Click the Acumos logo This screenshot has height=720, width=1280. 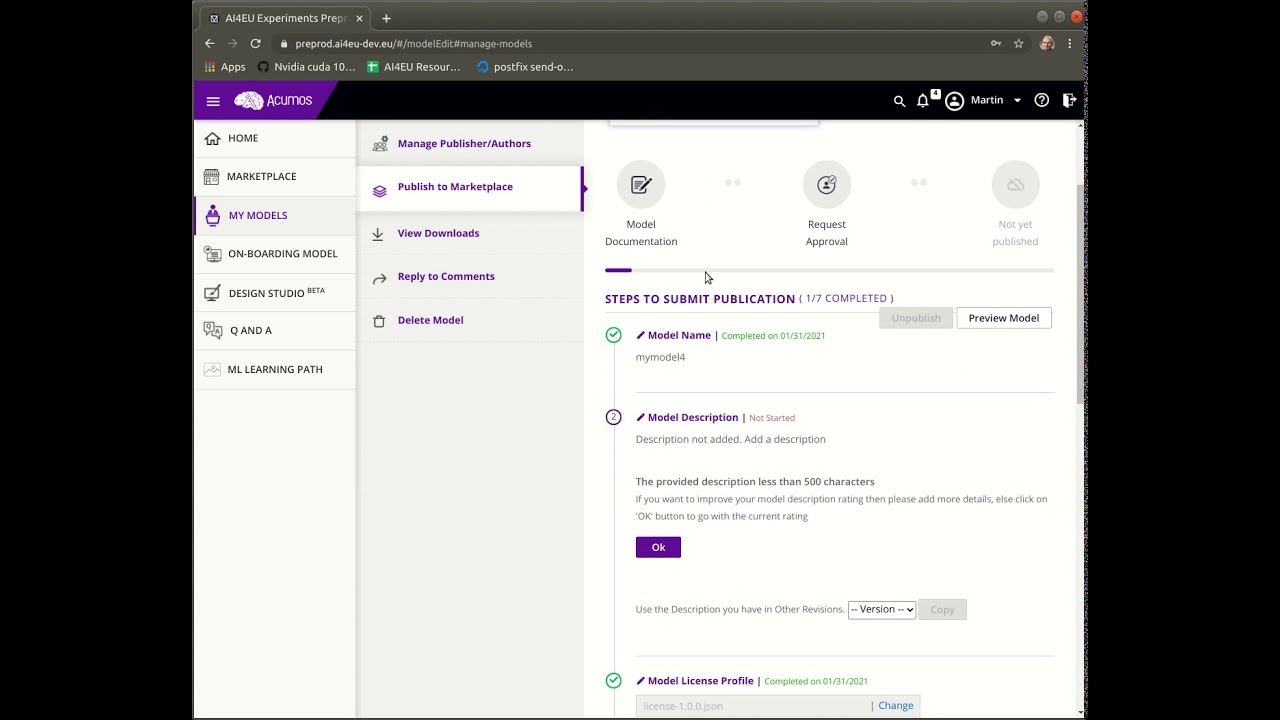pyautogui.click(x=273, y=100)
